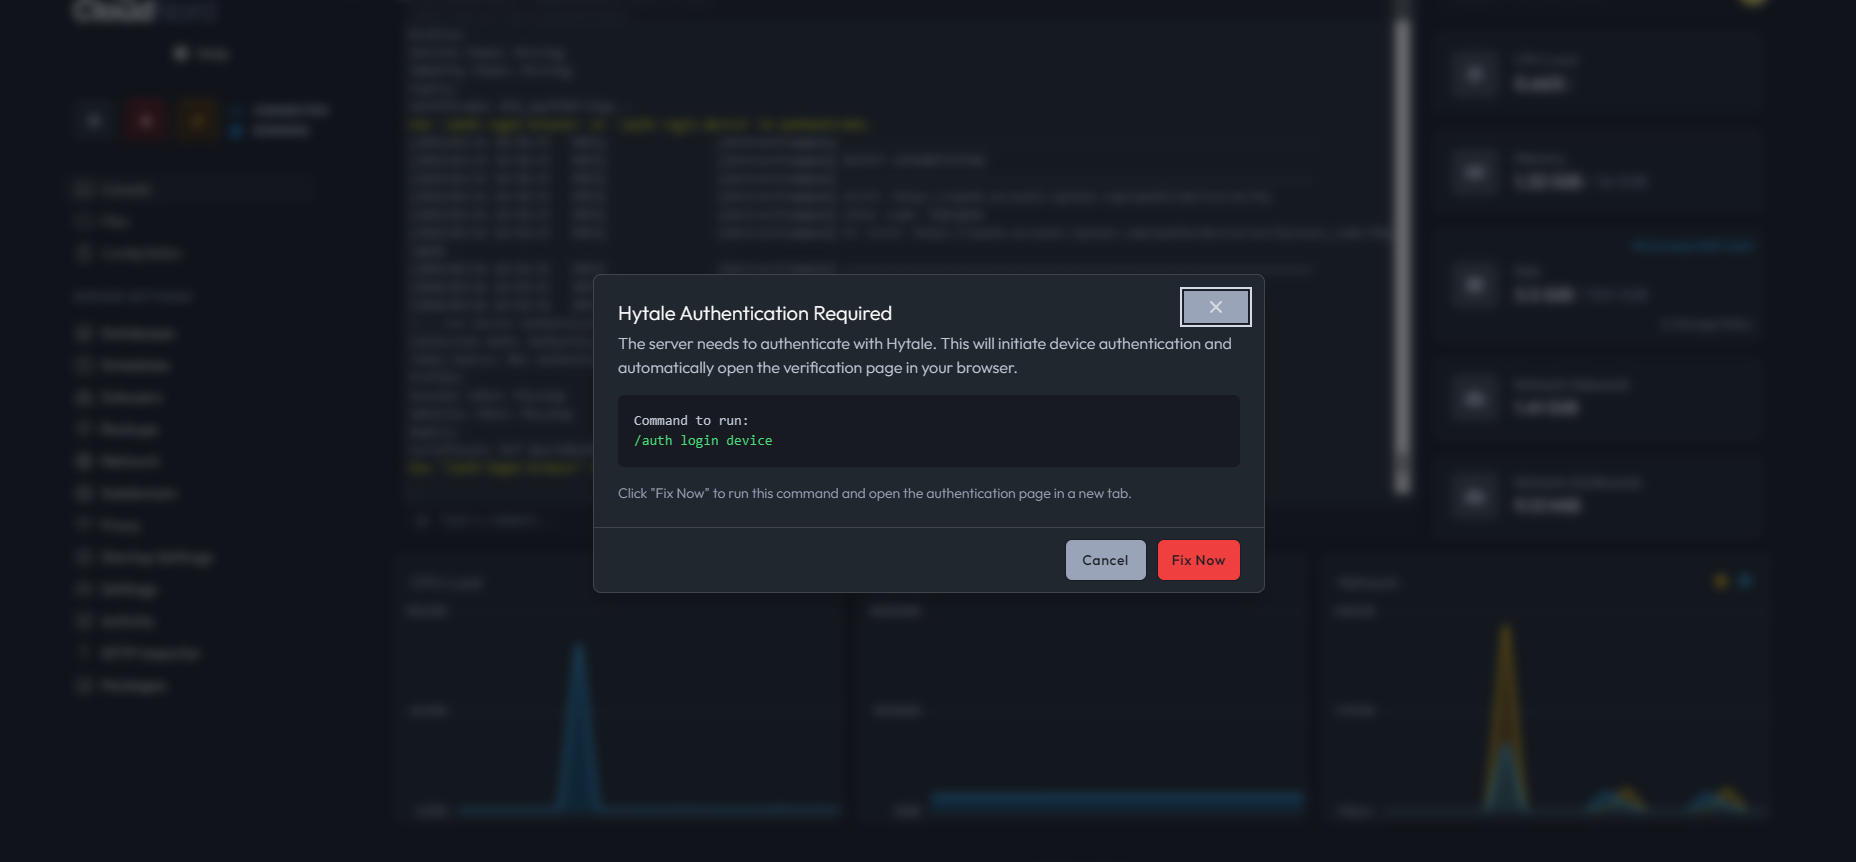Click the console vertical scrollbar

click(x=1402, y=250)
